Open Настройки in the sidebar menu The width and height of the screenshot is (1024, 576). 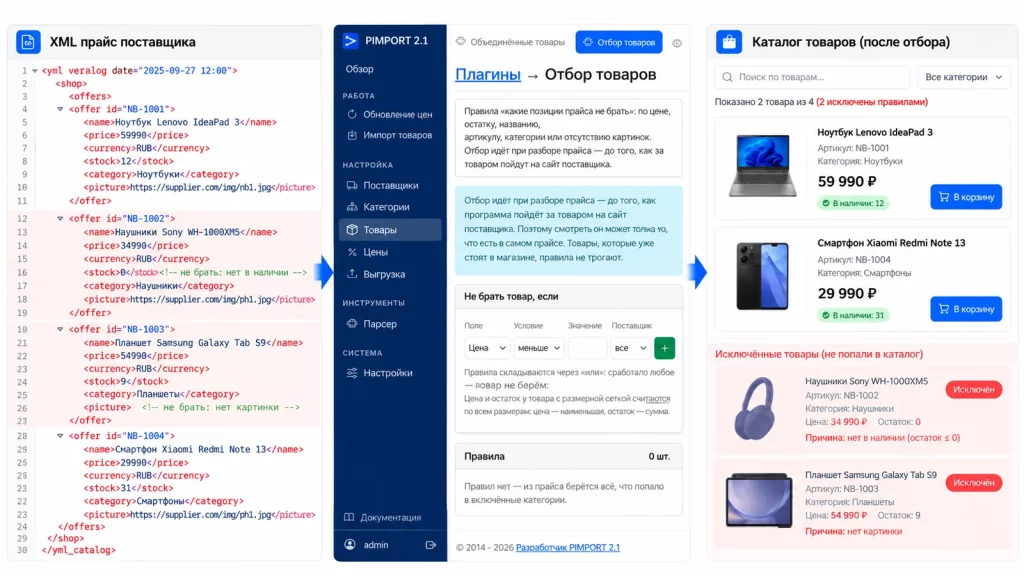click(x=390, y=373)
